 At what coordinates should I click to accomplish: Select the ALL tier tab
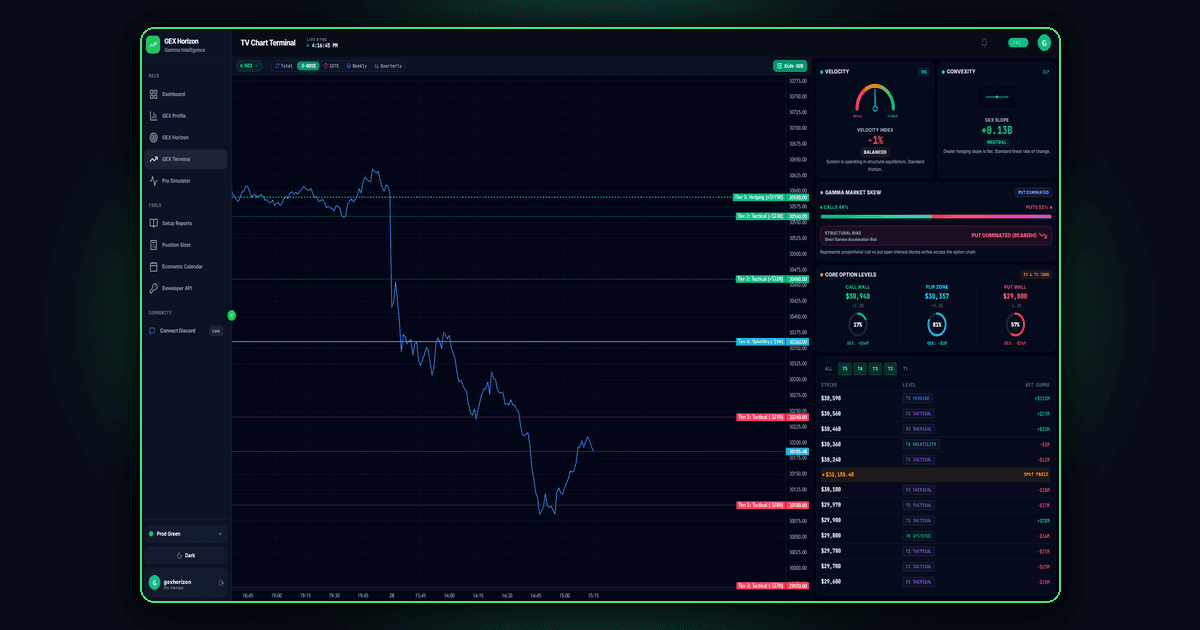[828, 369]
